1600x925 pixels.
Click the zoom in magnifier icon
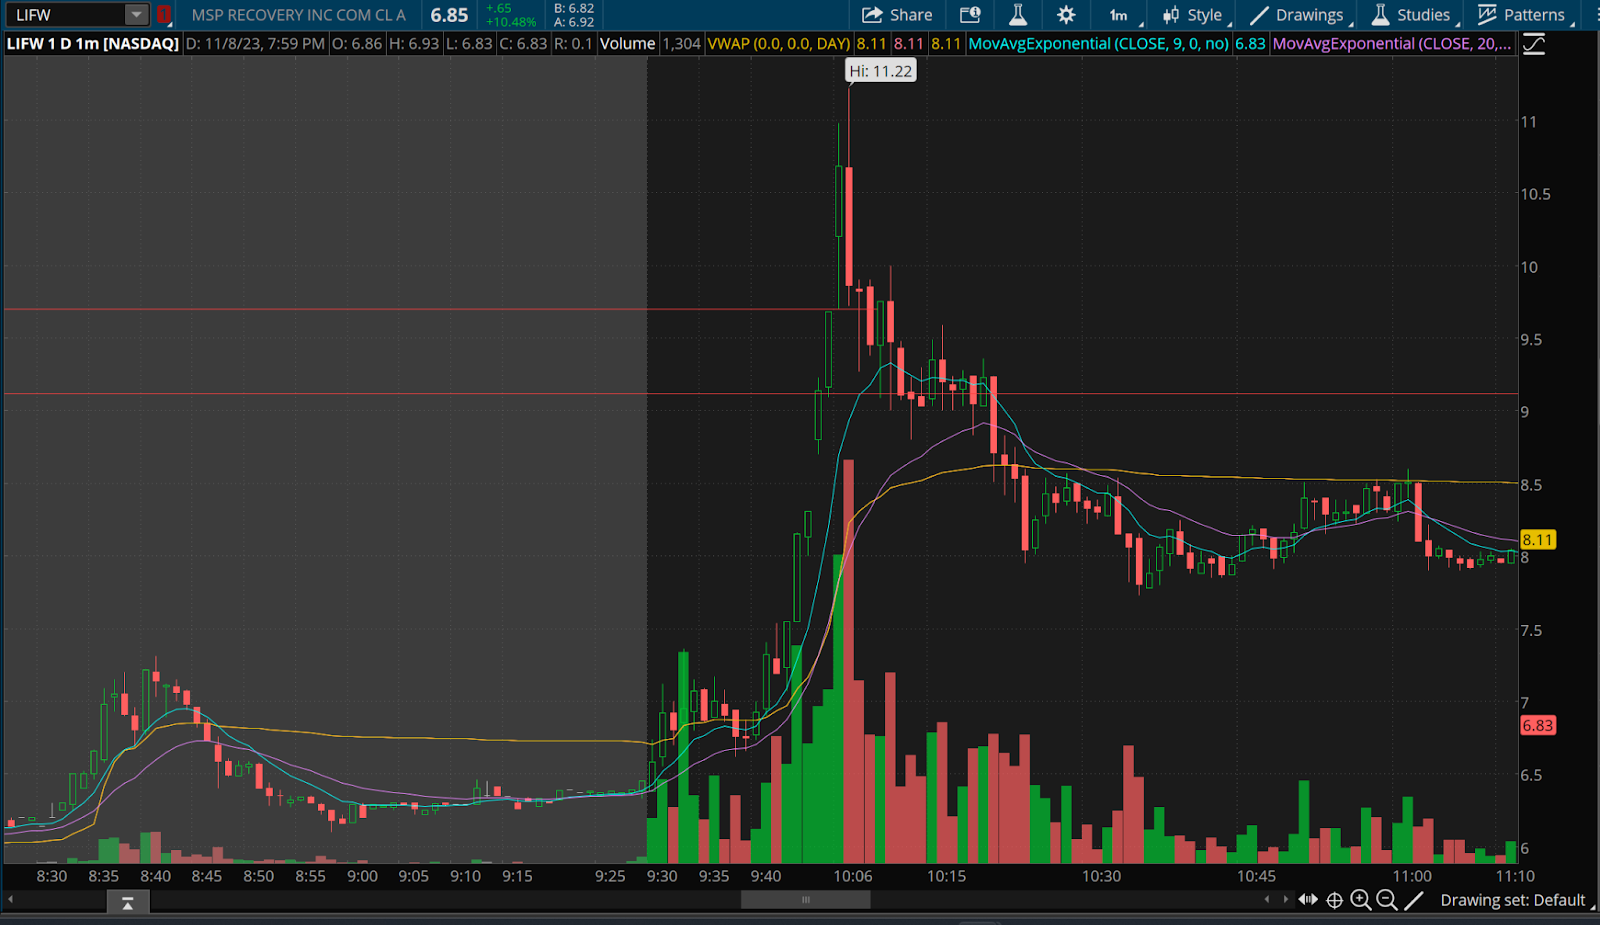point(1360,900)
